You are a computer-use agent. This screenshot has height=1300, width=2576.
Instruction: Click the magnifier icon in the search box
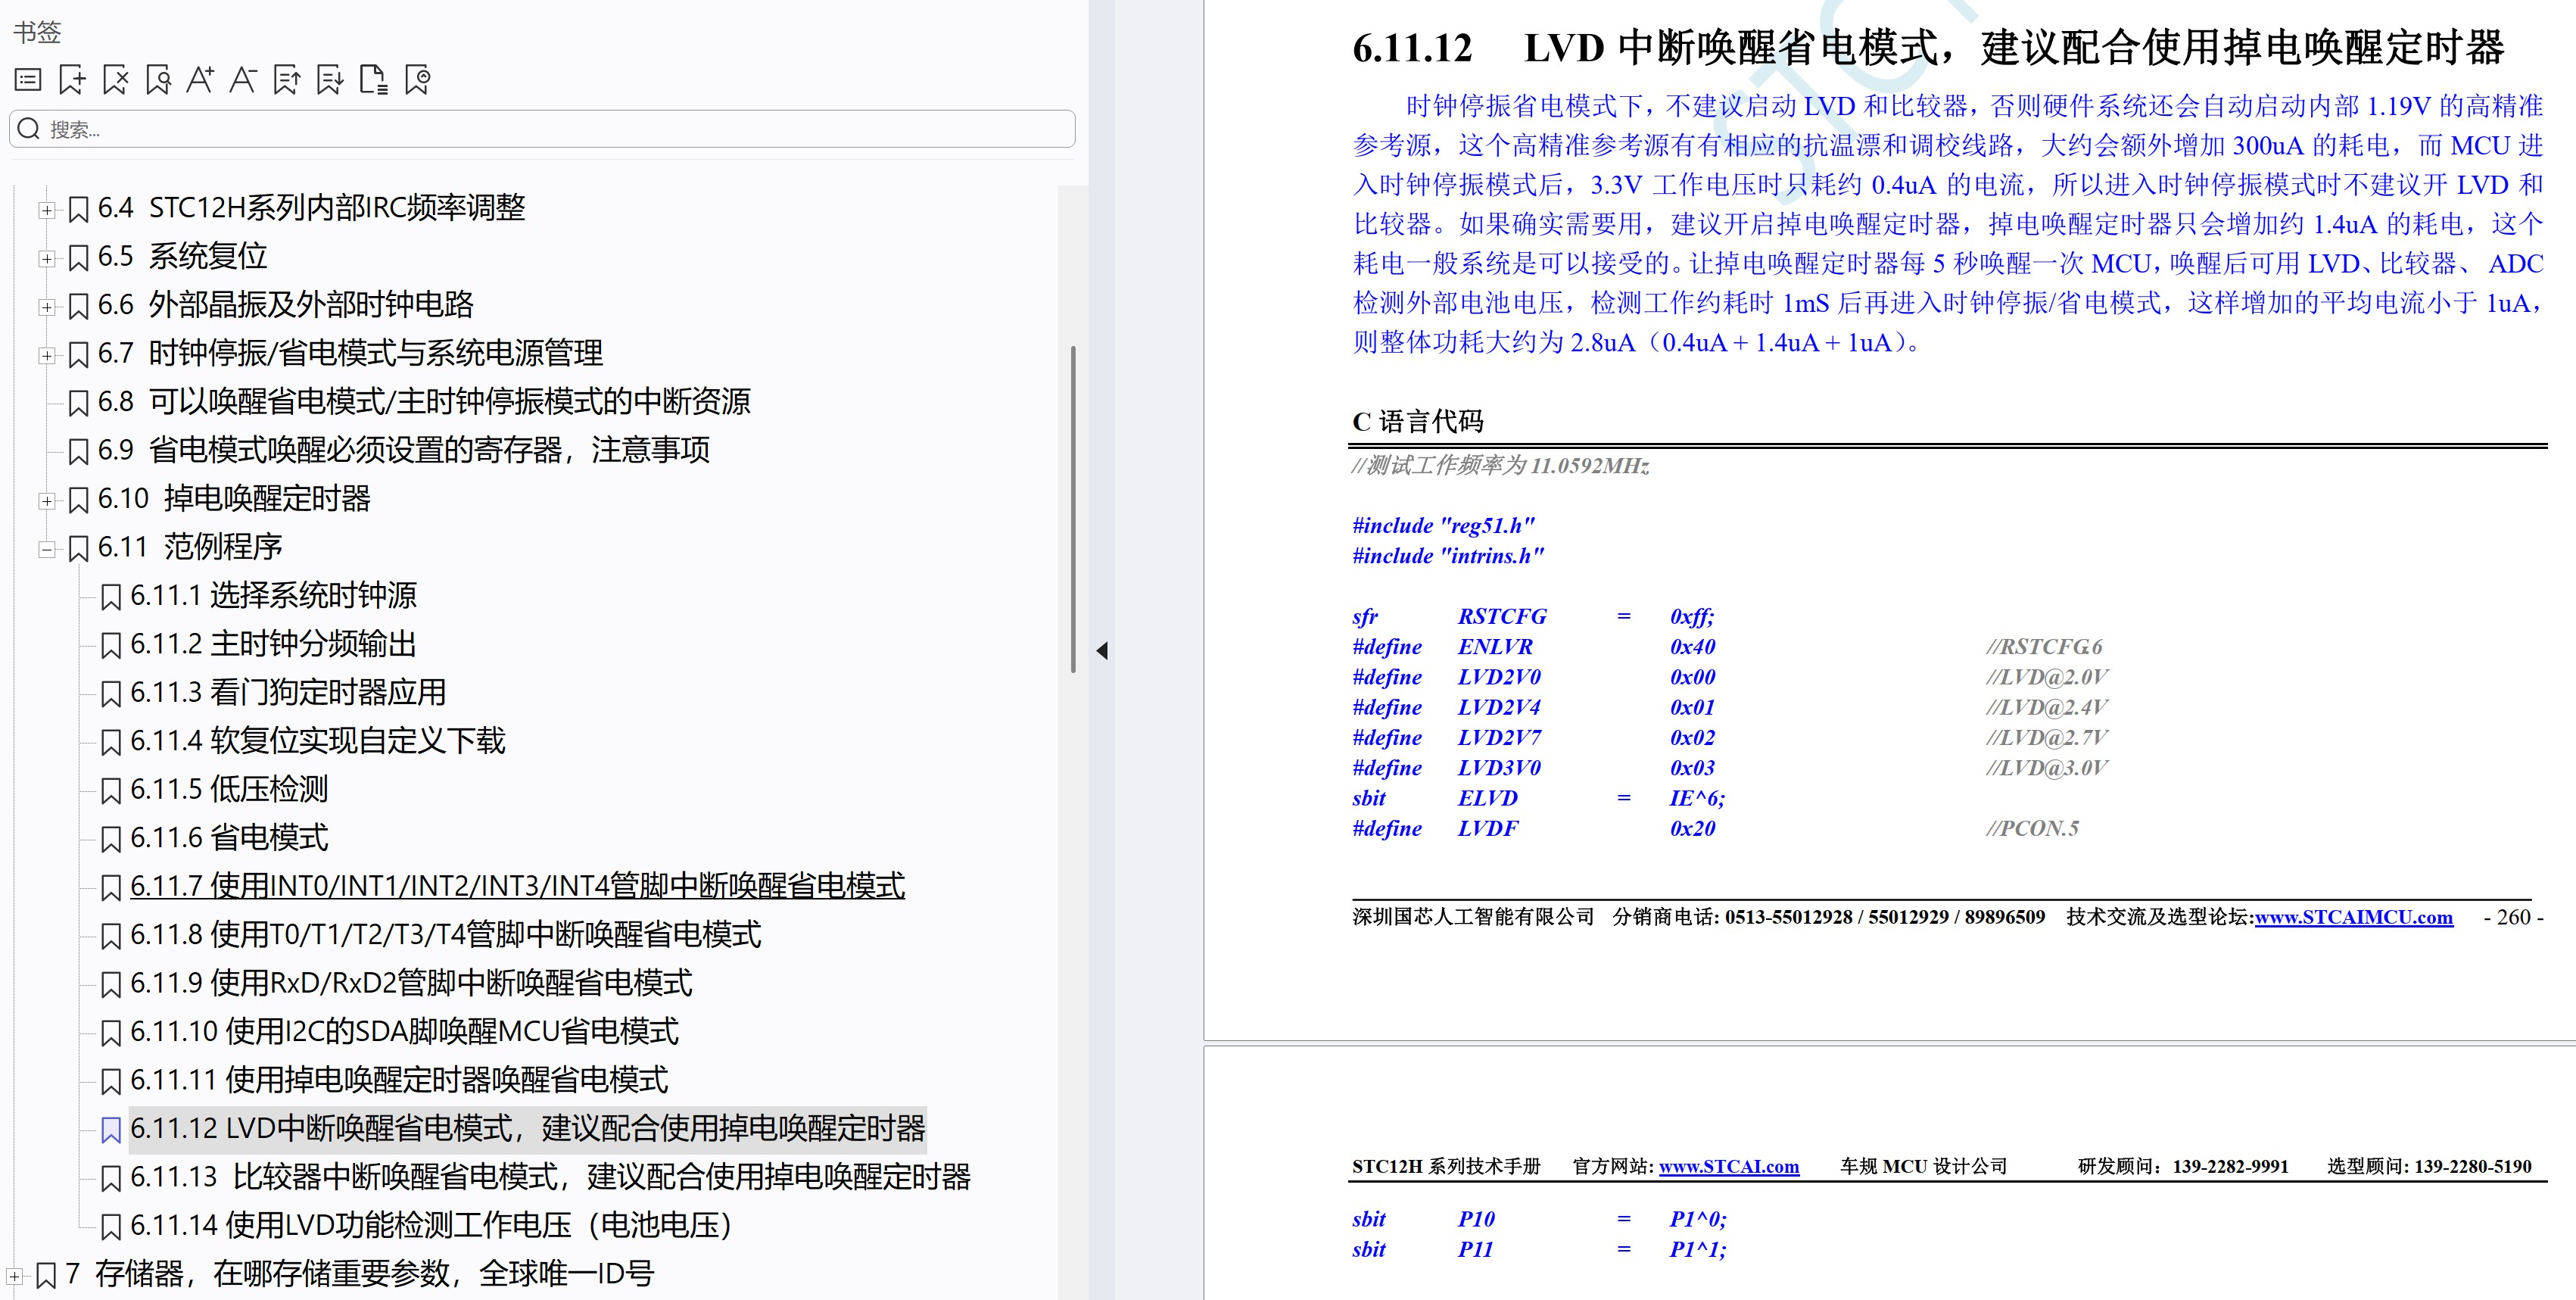pyautogui.click(x=29, y=129)
